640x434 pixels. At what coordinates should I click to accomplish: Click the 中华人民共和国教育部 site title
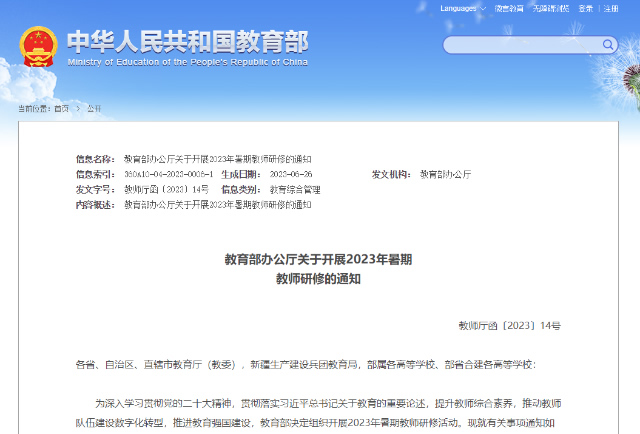pos(188,42)
